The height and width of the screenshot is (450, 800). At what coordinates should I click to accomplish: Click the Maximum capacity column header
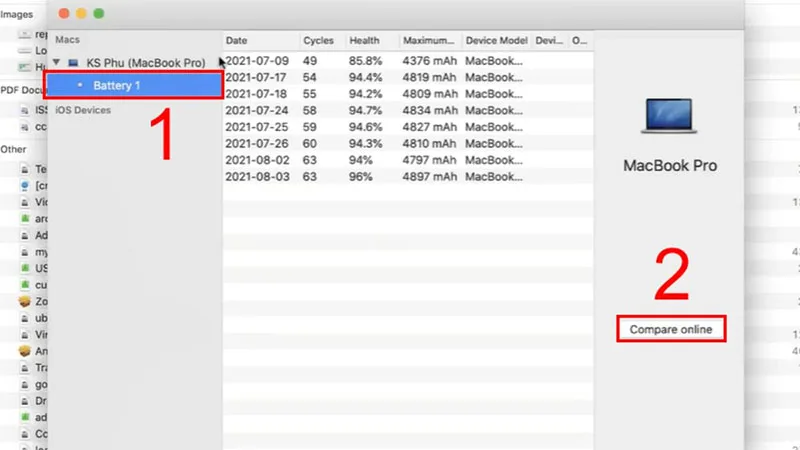click(x=430, y=40)
